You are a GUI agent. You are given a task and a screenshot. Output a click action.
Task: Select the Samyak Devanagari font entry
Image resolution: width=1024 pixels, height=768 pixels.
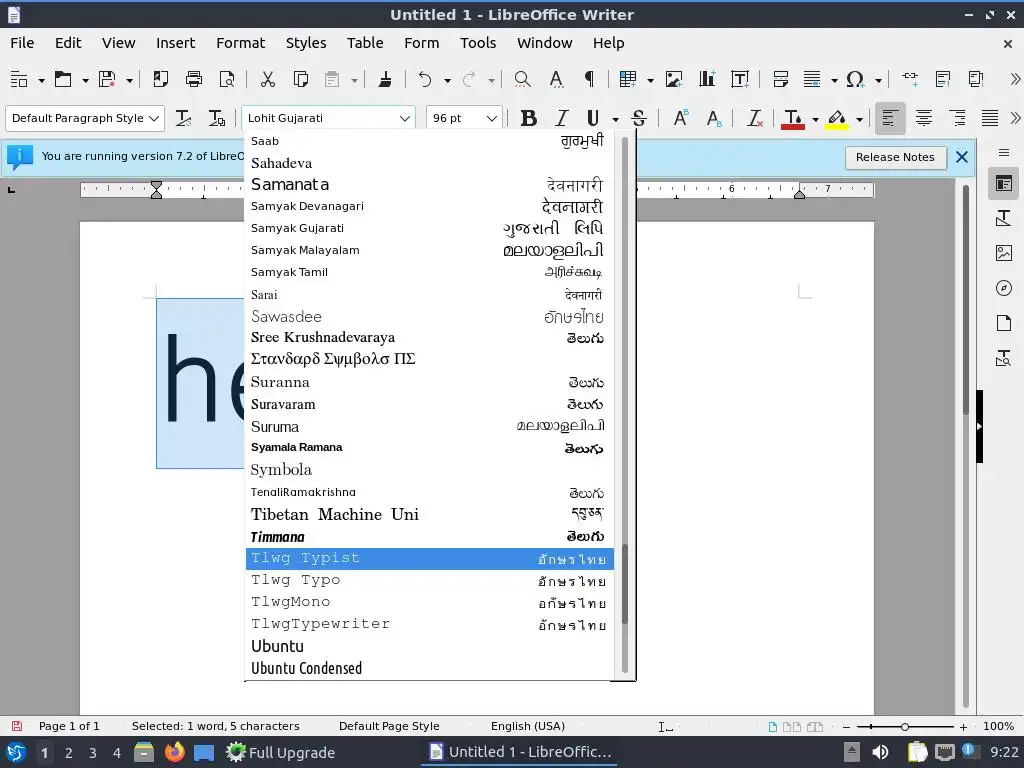point(429,206)
